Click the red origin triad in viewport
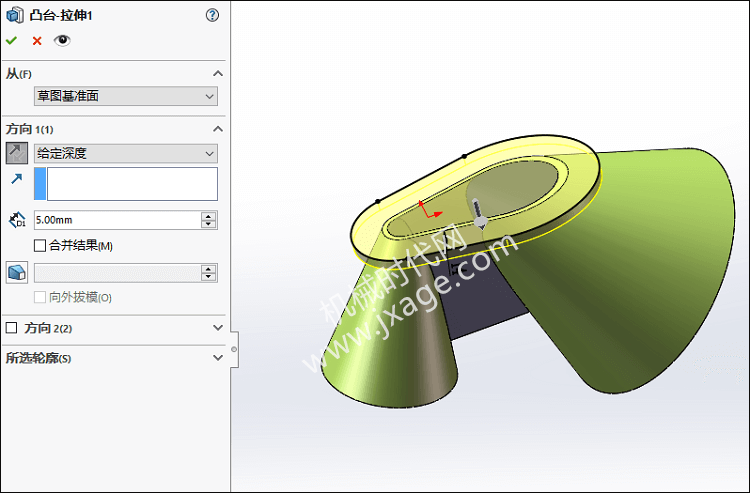The width and height of the screenshot is (750, 493). tap(430, 209)
